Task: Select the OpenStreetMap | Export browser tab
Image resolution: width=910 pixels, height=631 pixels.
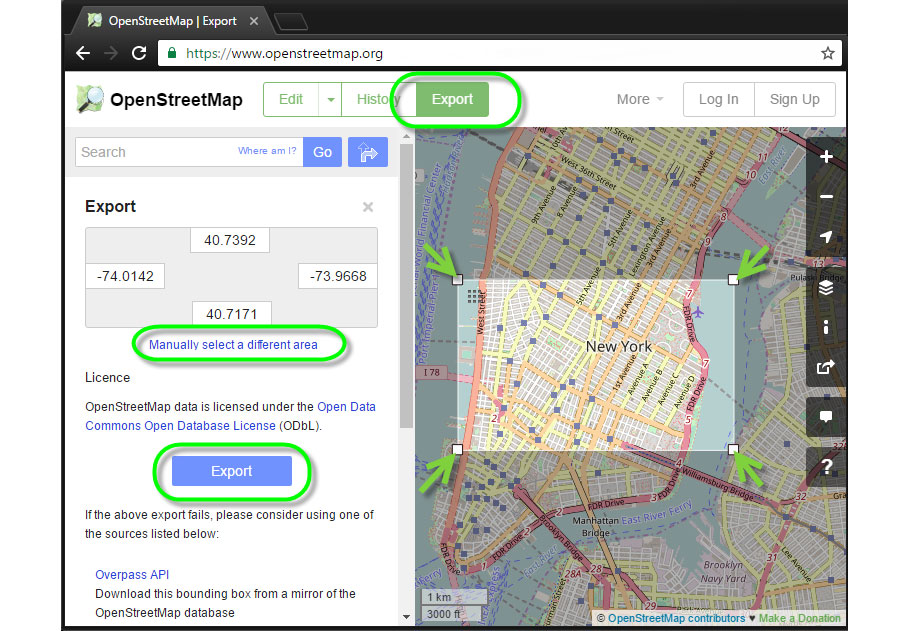Action: (x=172, y=21)
